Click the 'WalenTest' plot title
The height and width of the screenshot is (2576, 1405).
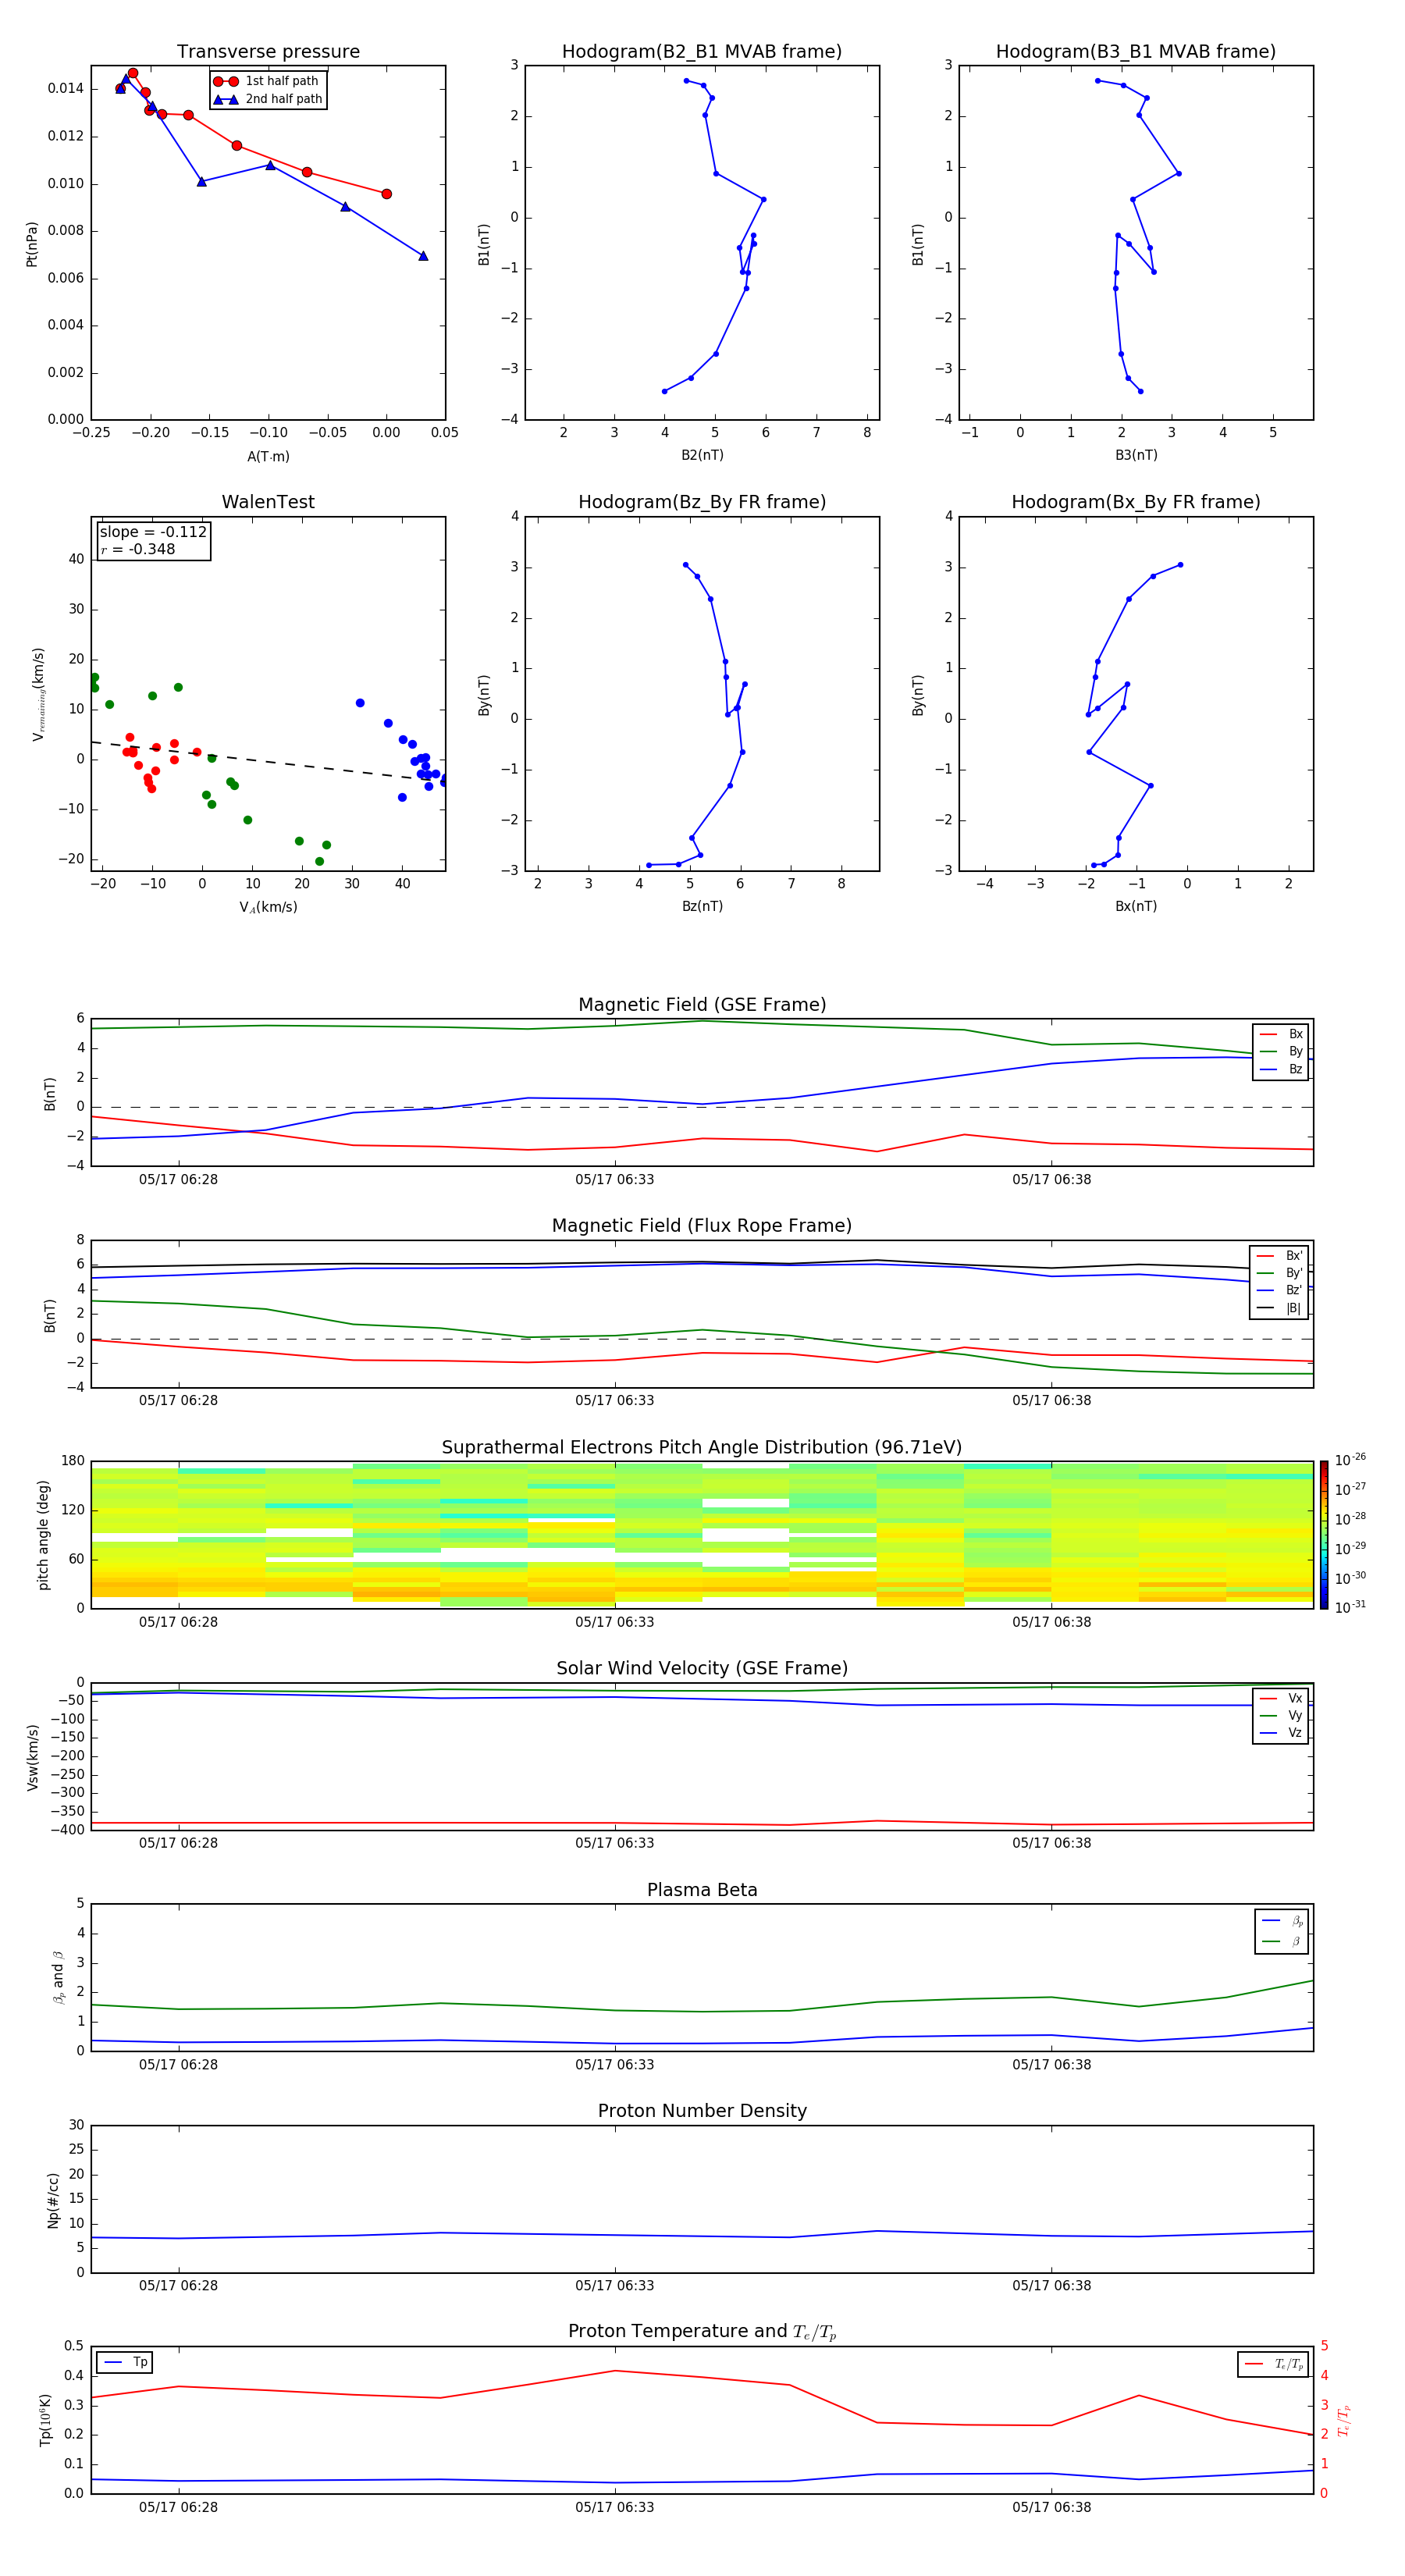click(268, 502)
